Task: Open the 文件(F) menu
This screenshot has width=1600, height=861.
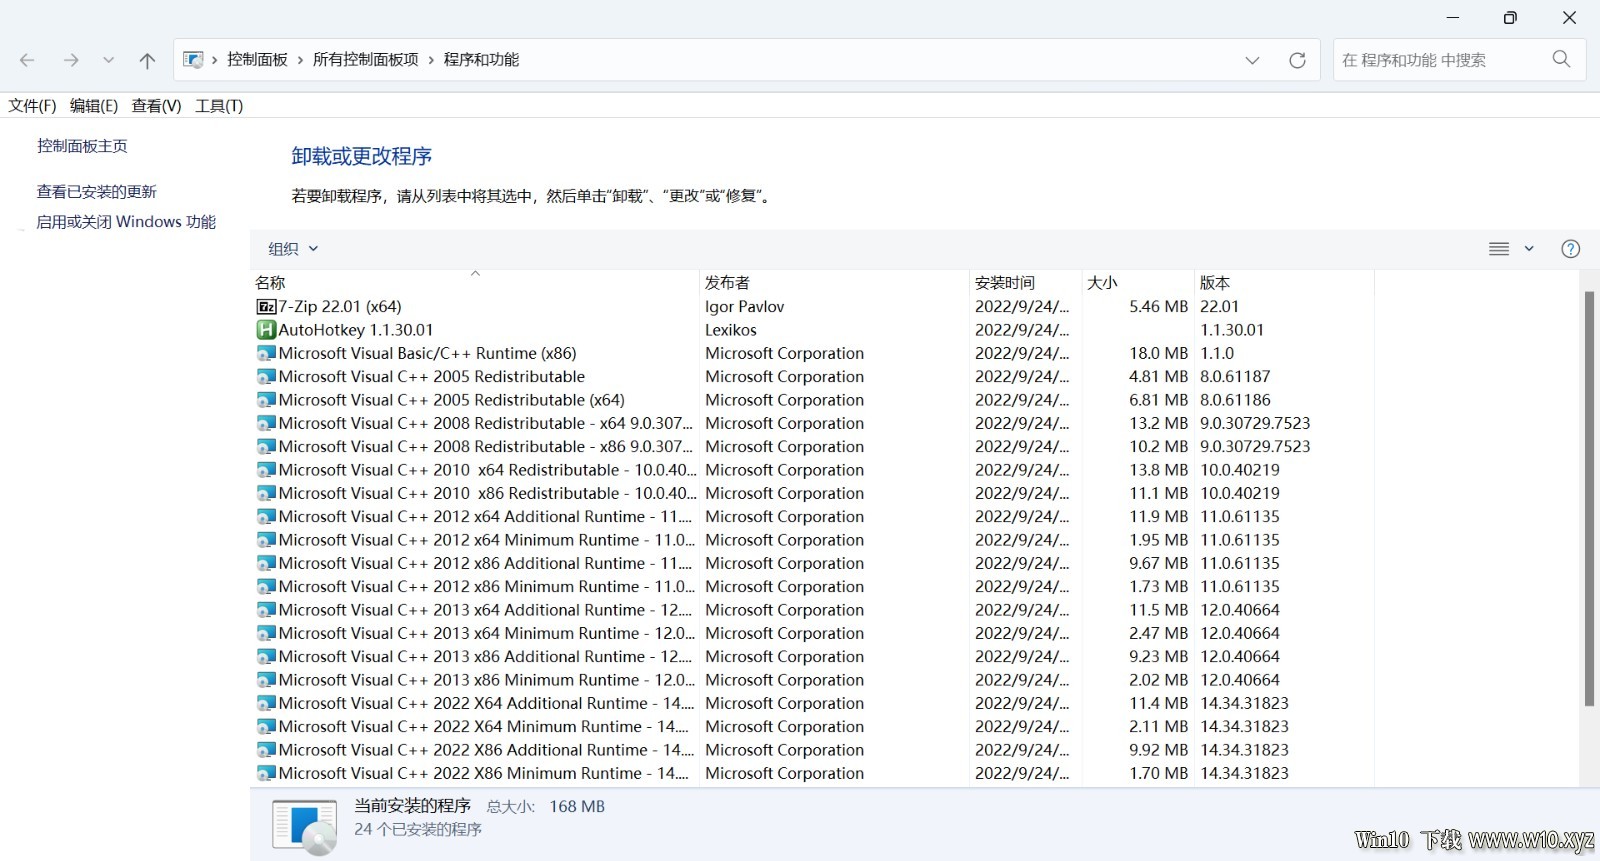Action: point(32,106)
